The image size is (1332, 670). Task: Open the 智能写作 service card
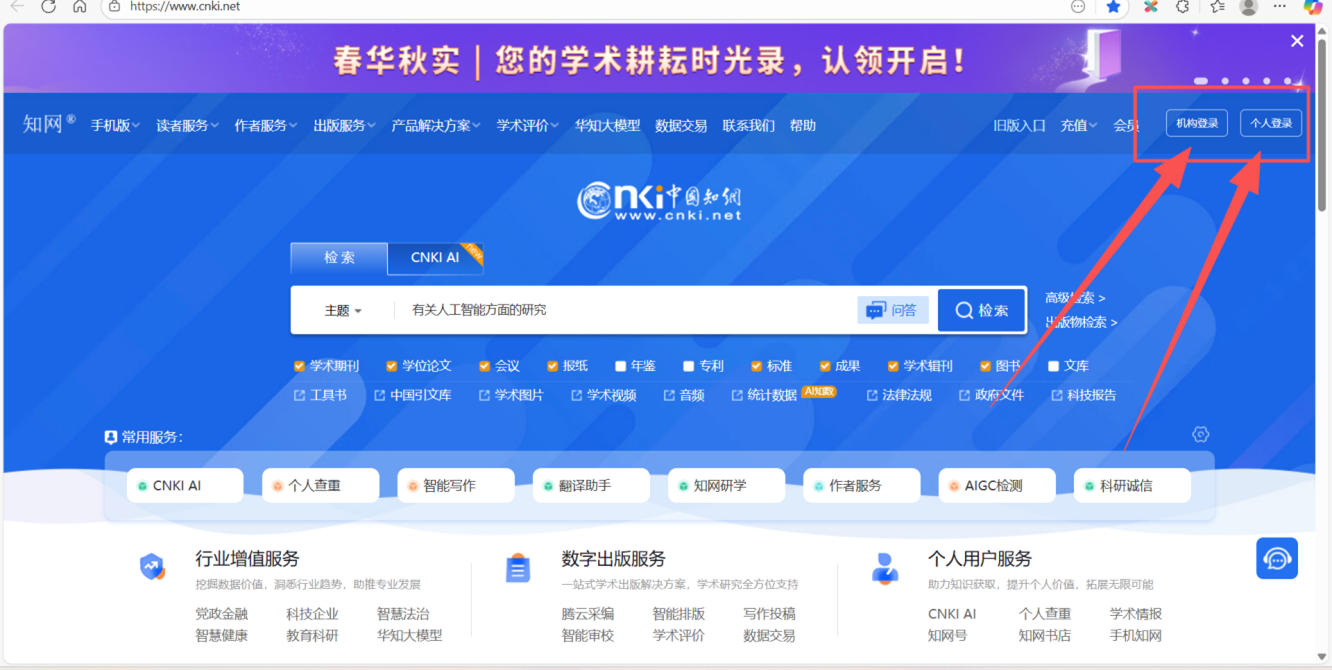coord(456,485)
